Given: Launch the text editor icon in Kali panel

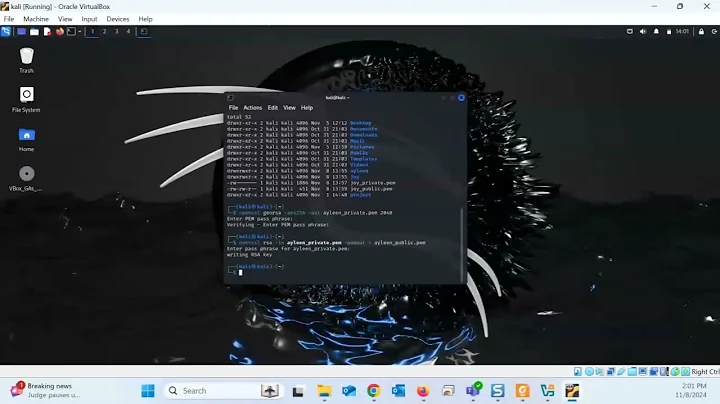Looking at the screenshot, I should tap(47, 31).
